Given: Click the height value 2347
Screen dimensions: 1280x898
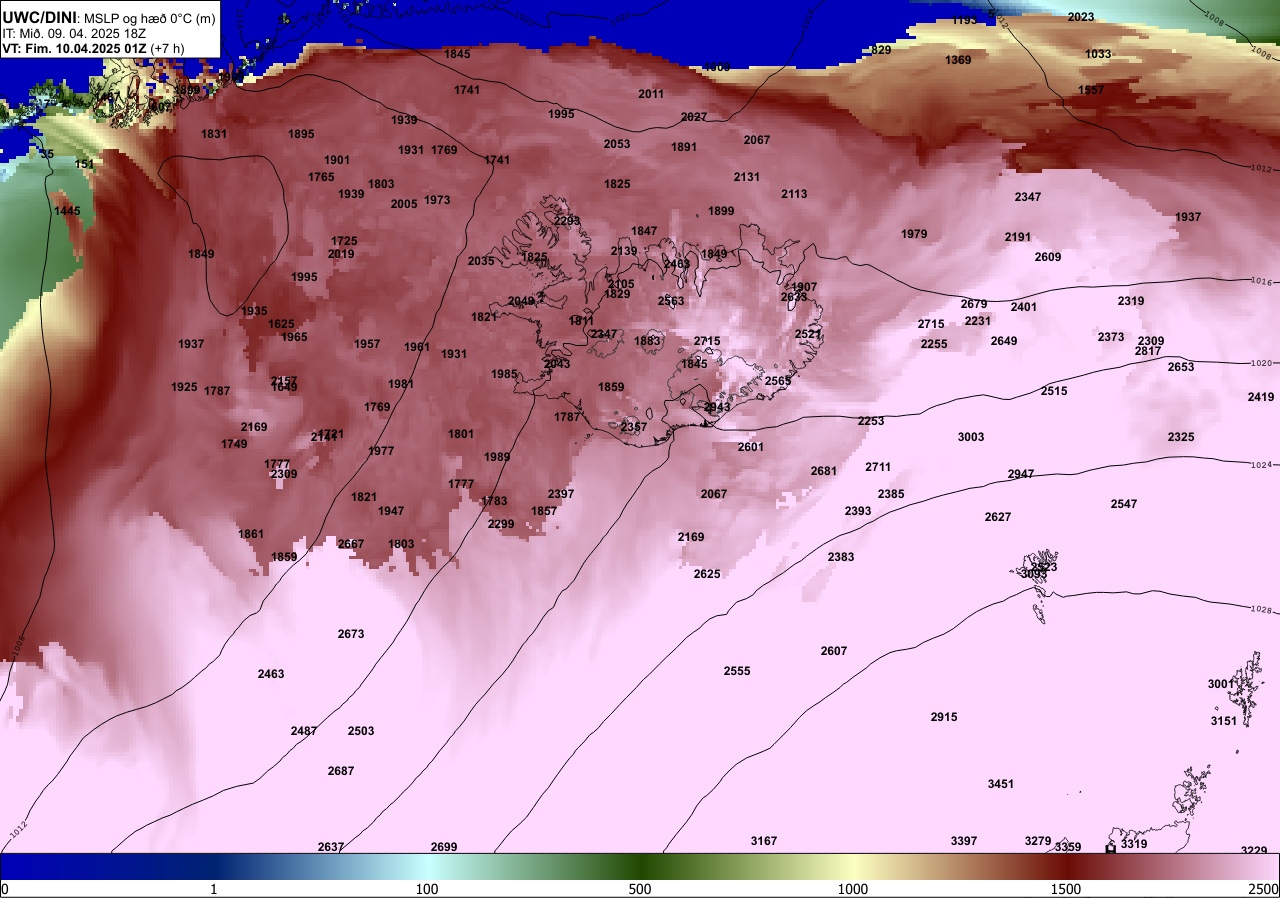Looking at the screenshot, I should pyautogui.click(x=1028, y=197).
